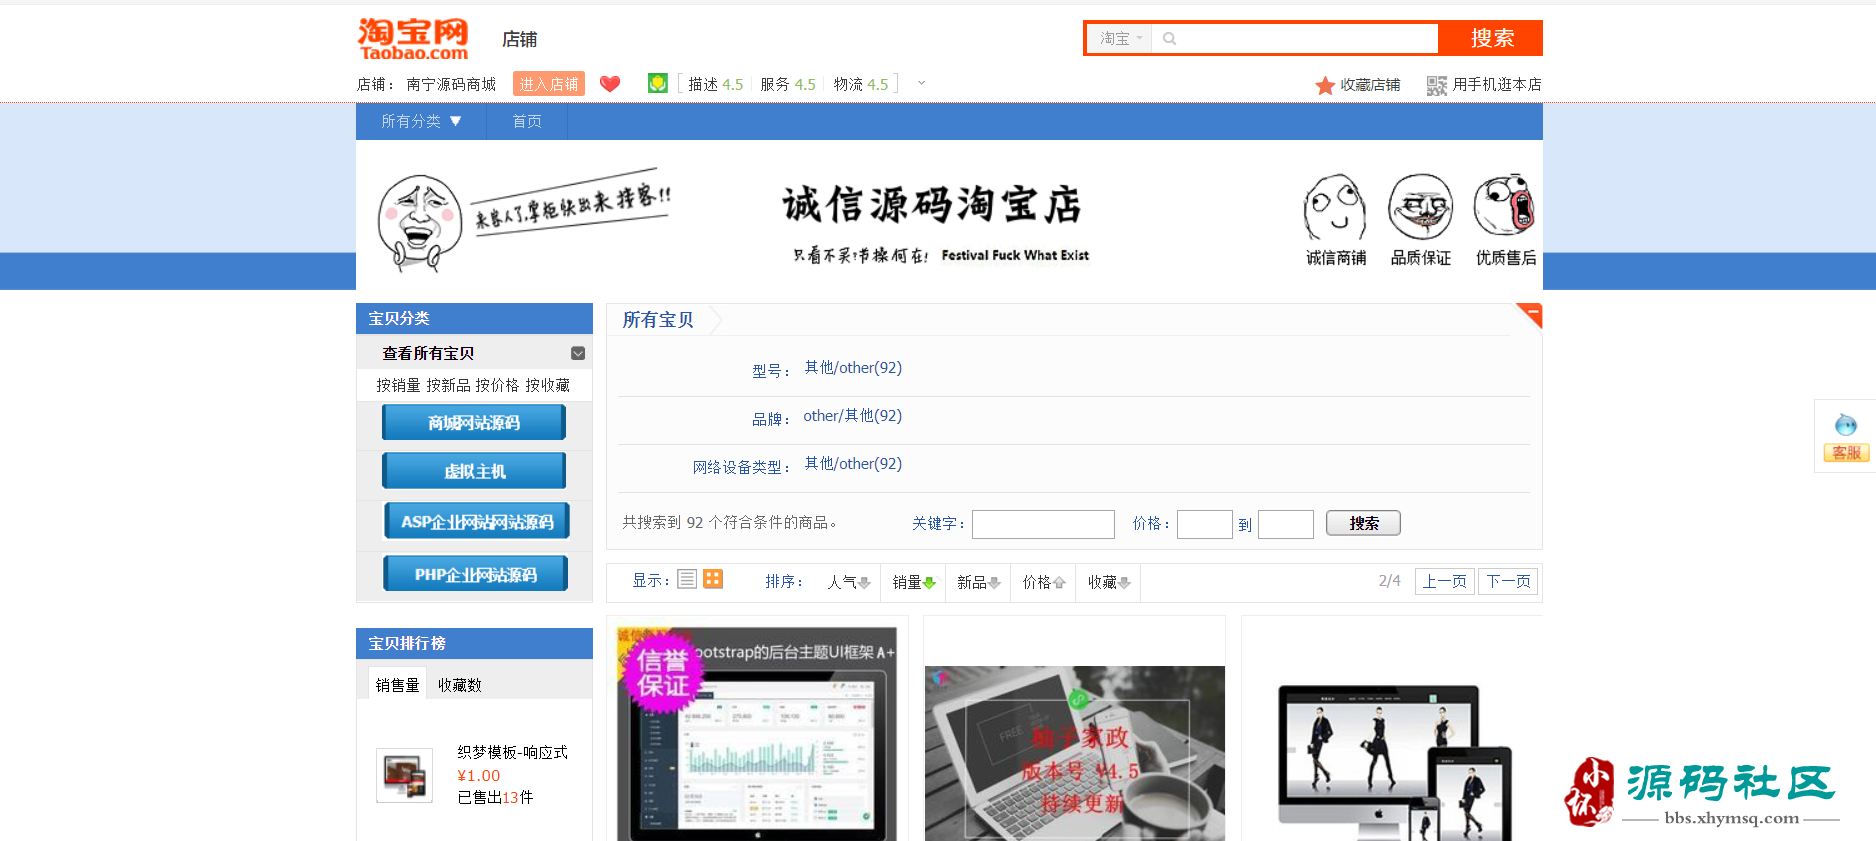Collapse the 查看所有宝贝 category toggle
1876x841 pixels.
[578, 353]
